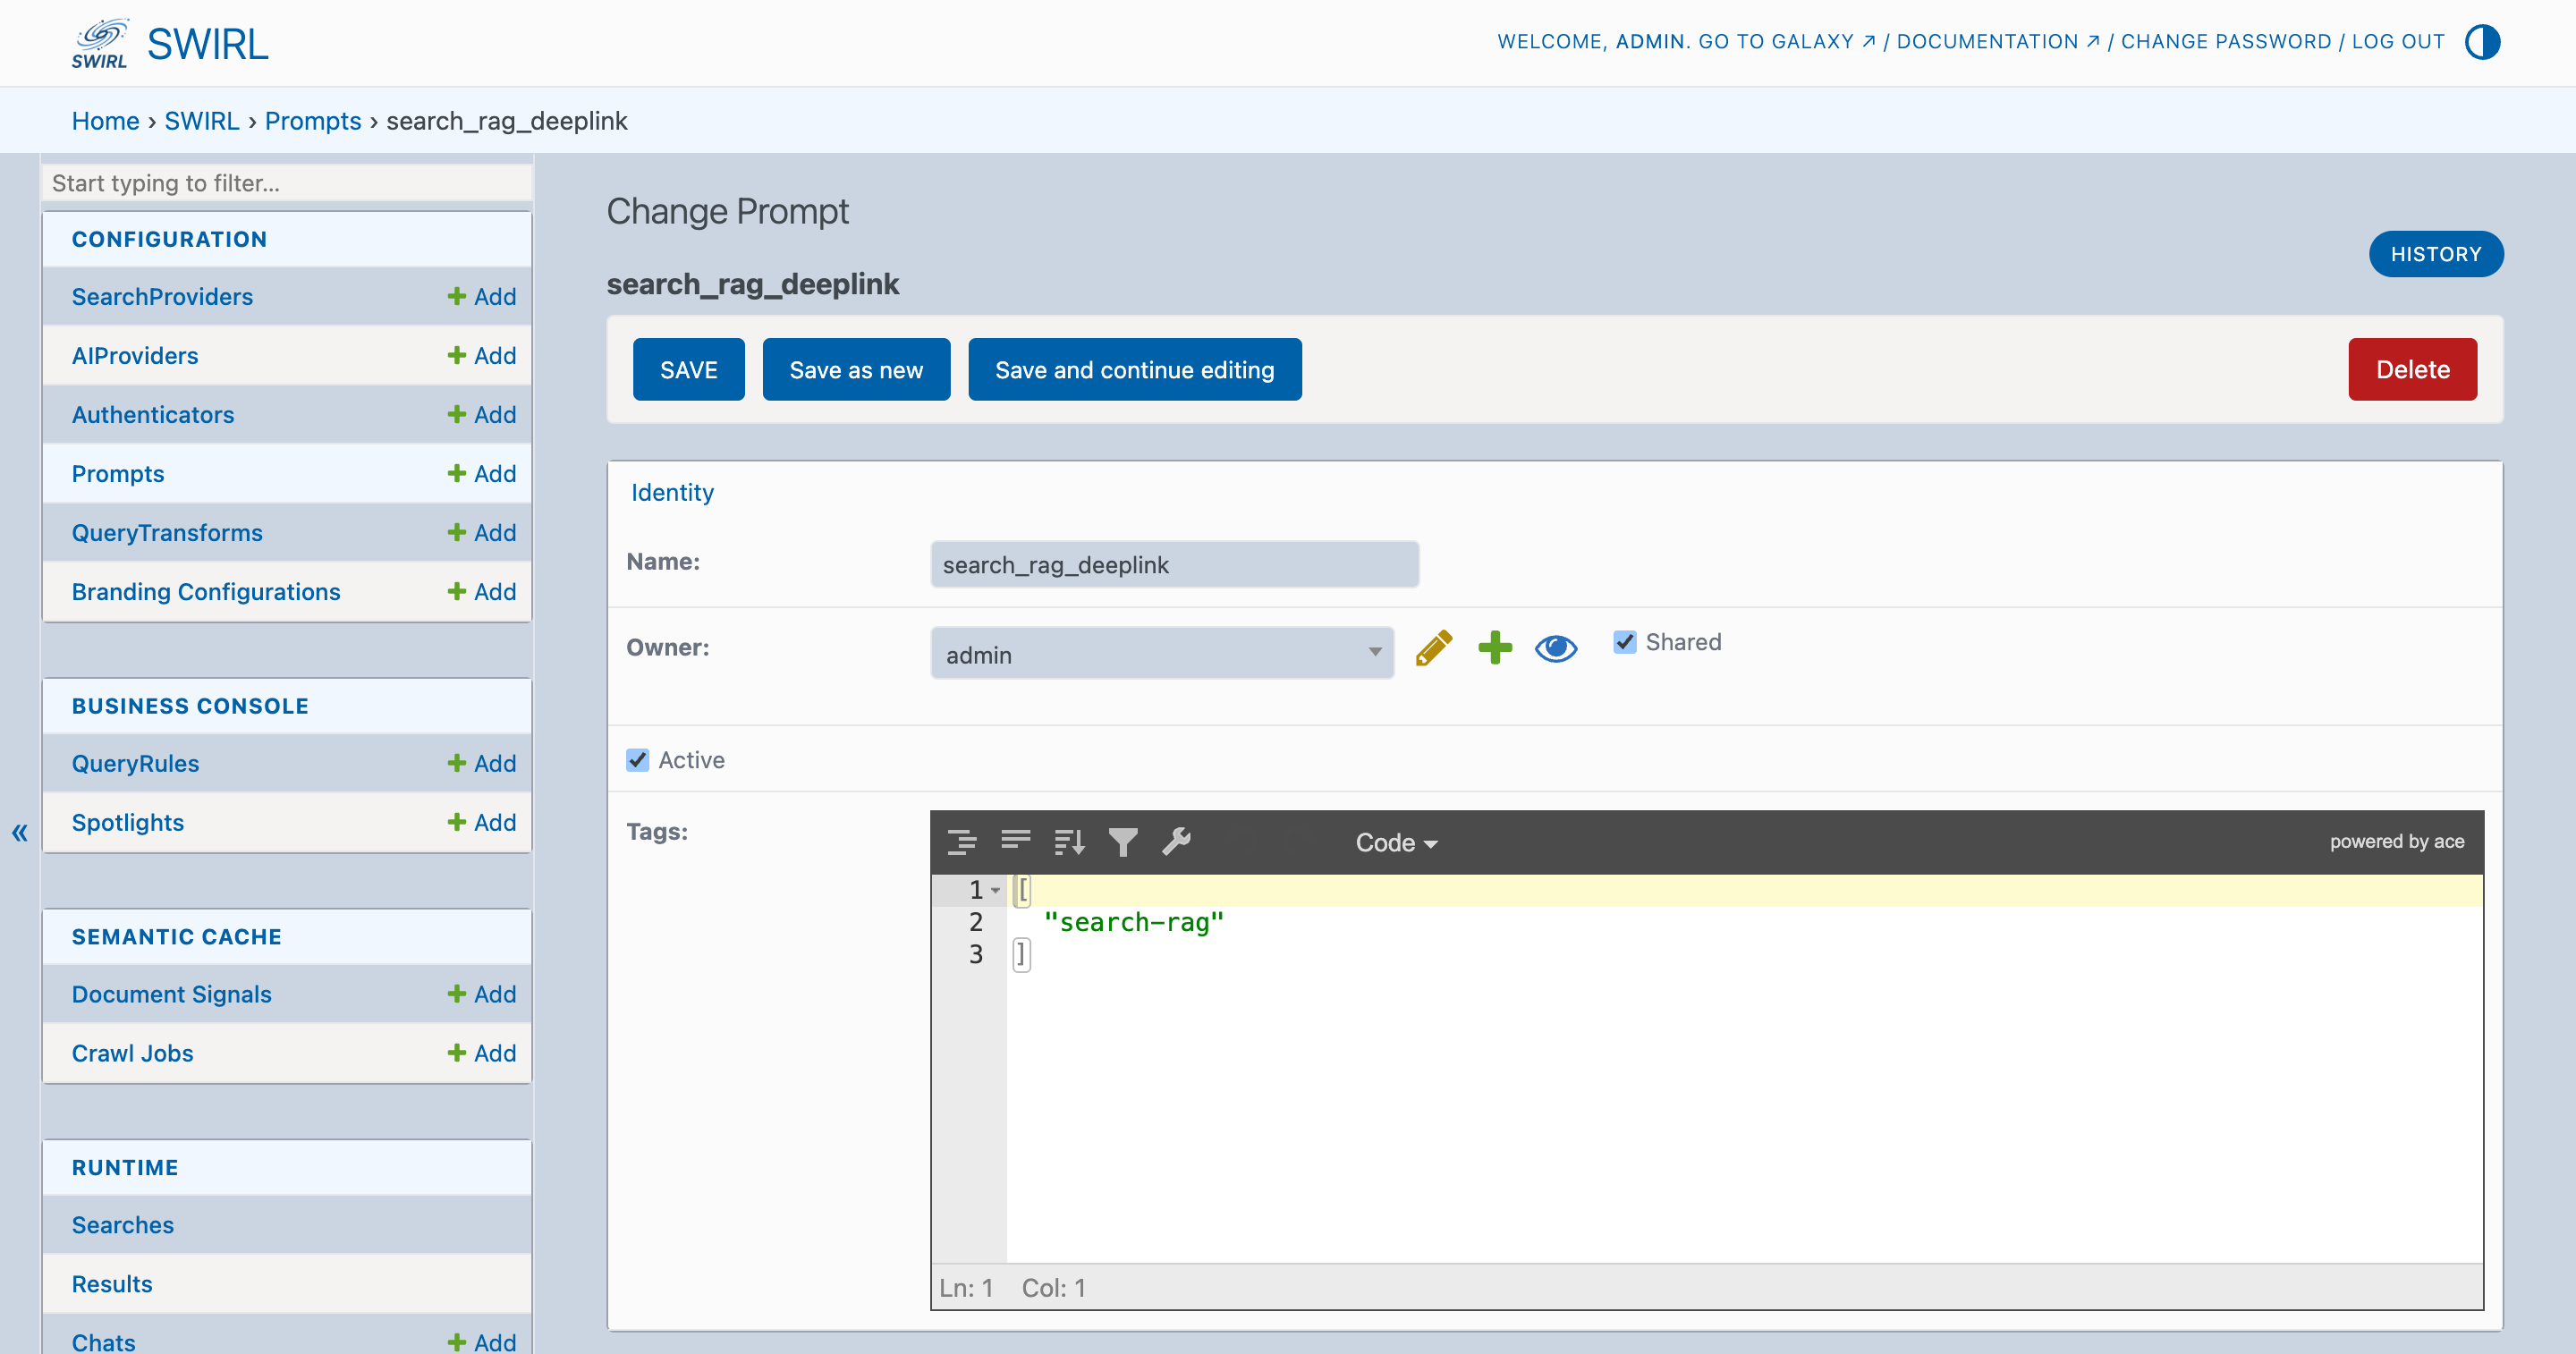Screen dimensions: 2576x1354
Task: Click the filter funnel icon in Tags editor
Action: (x=1123, y=842)
